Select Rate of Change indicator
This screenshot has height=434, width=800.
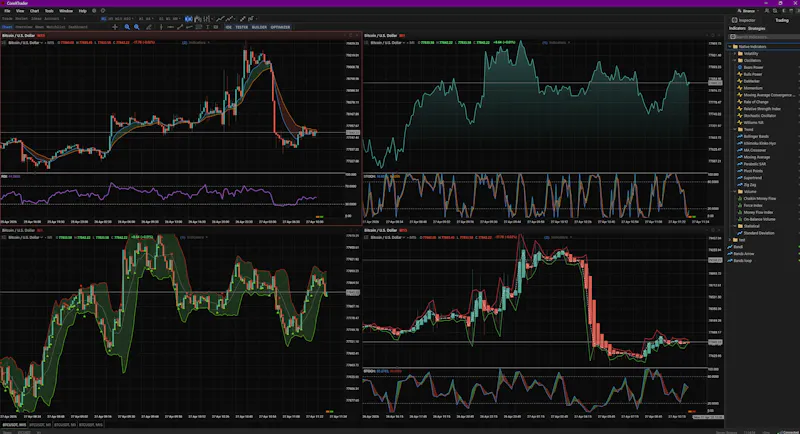756,102
